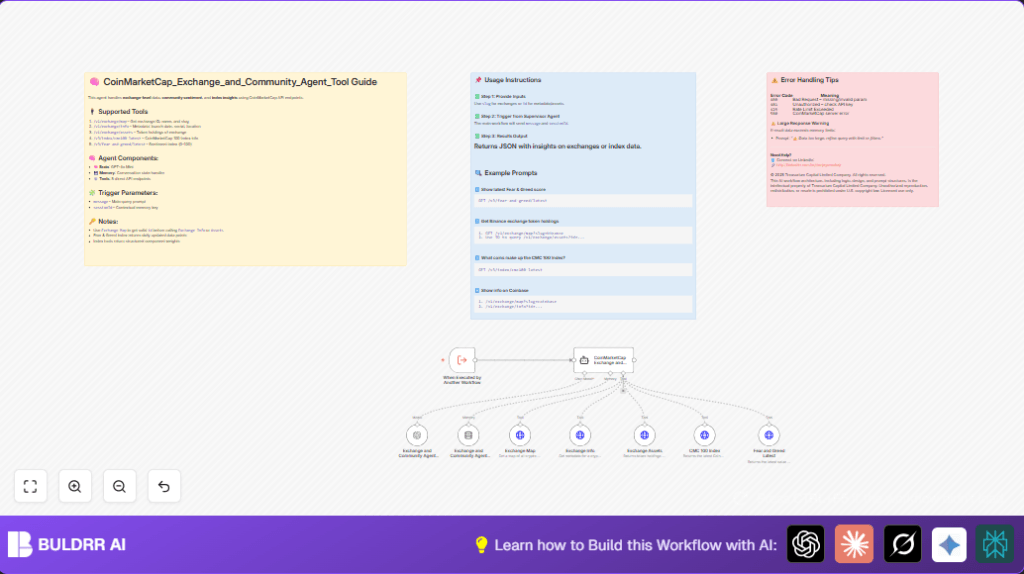Select the When Executed by Another Workflow trigger node
Viewport: 1024px width, 574px height.
[x=462, y=360]
